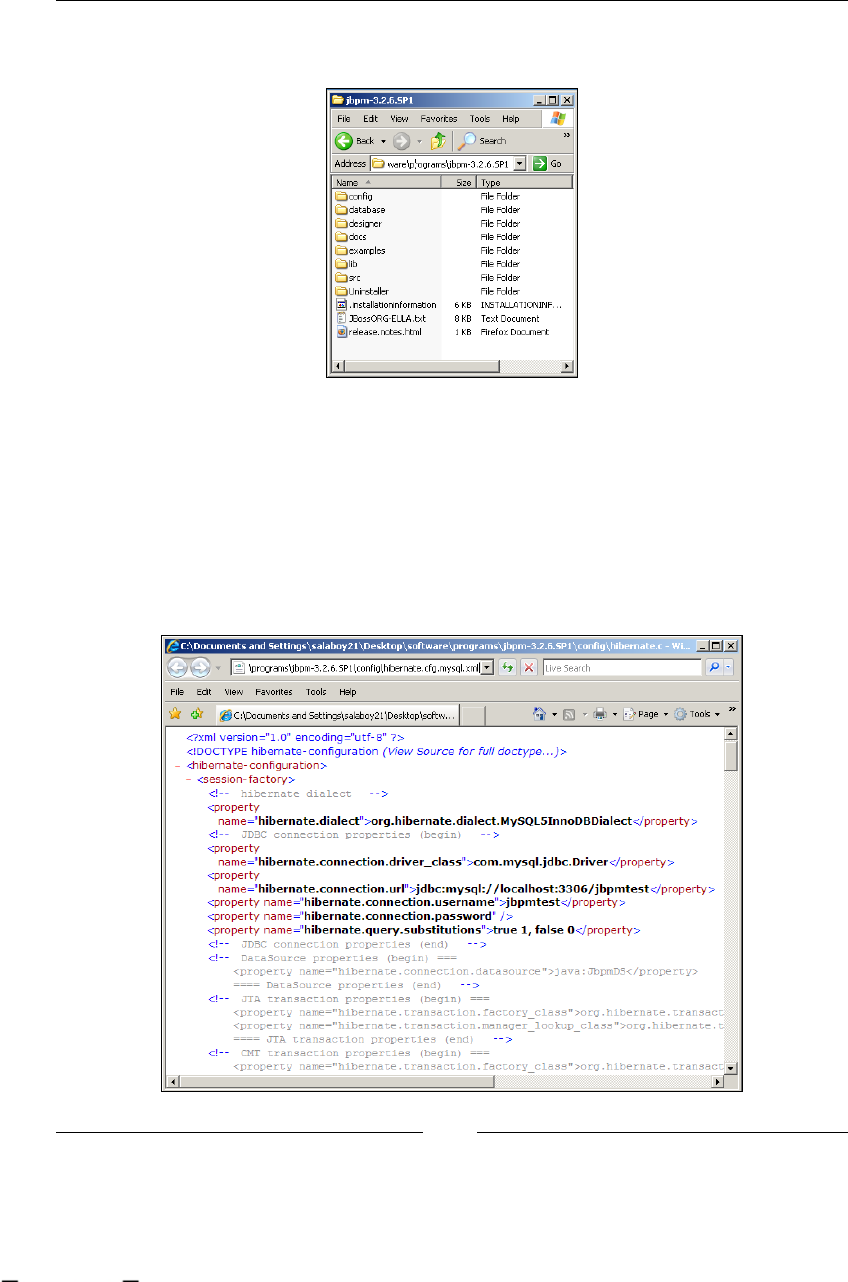Click the DOCTYPE hibernate-configuration line
Screen dimensions: 848x1282
pyautogui.click(x=377, y=750)
